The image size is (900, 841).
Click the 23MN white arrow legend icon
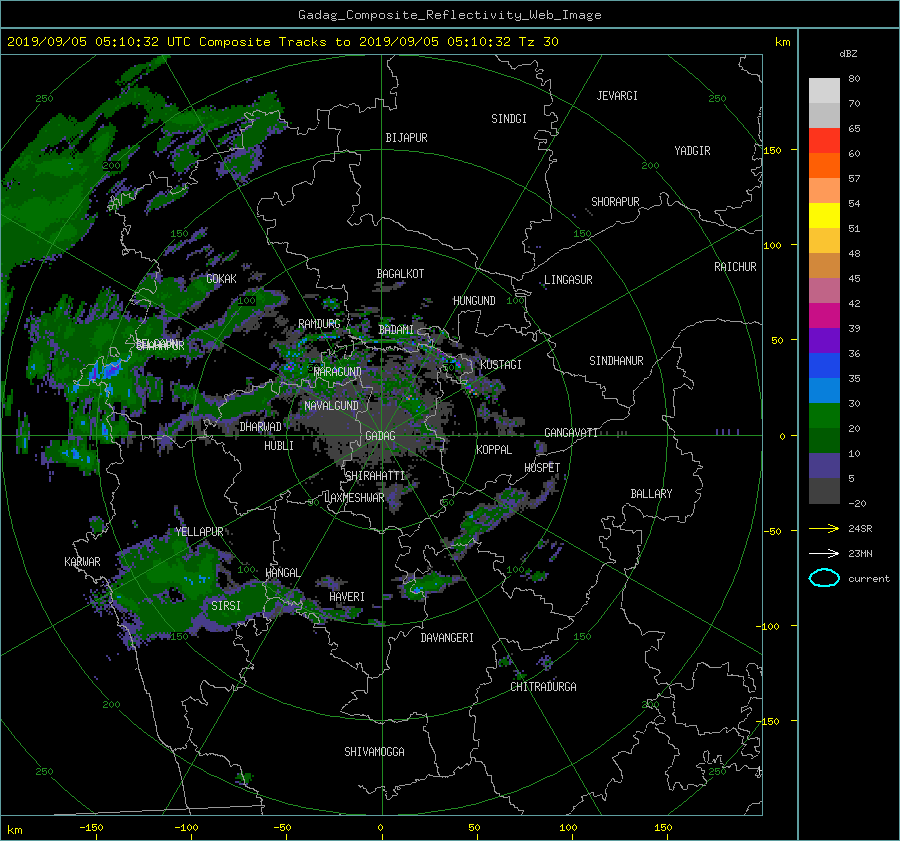click(824, 553)
